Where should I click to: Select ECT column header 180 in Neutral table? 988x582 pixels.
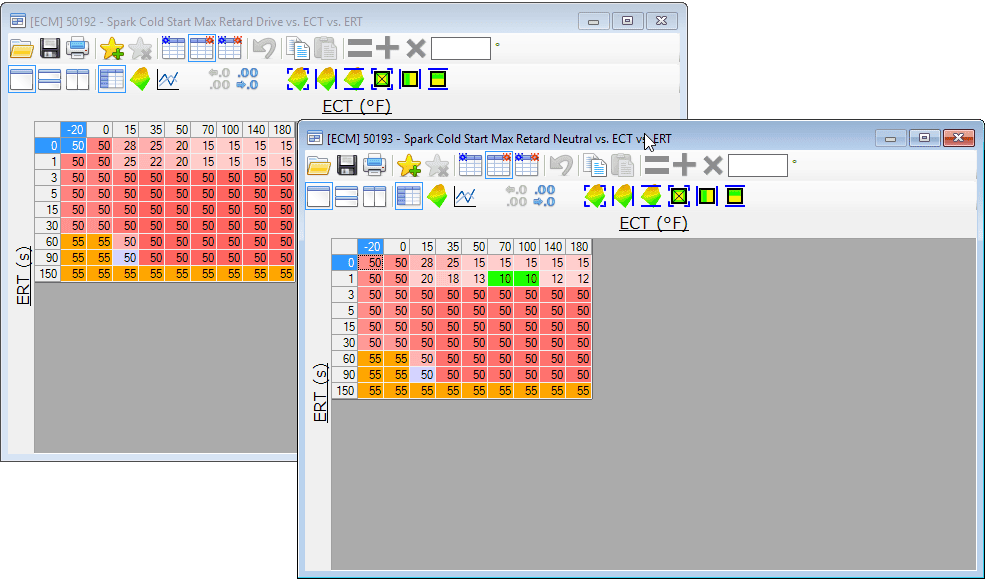pyautogui.click(x=579, y=247)
